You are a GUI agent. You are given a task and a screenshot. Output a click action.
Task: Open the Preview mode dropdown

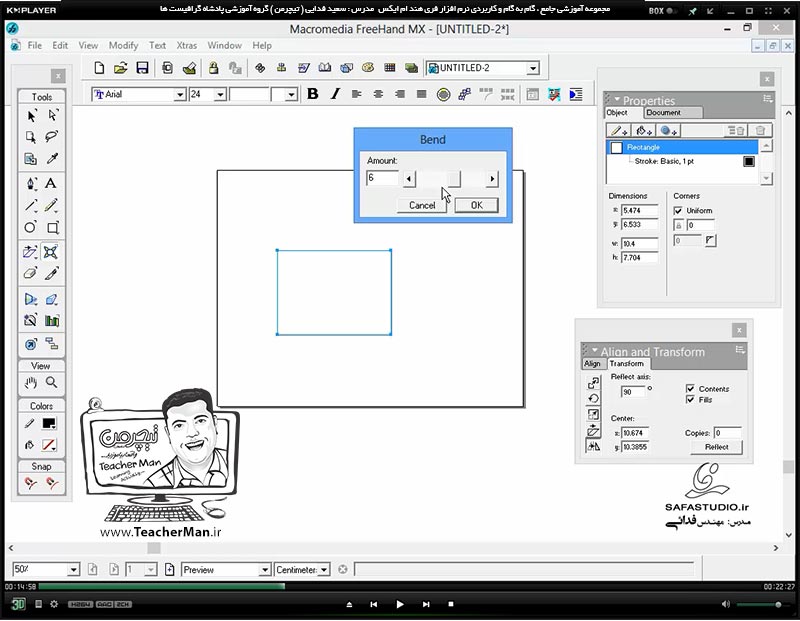[x=264, y=569]
